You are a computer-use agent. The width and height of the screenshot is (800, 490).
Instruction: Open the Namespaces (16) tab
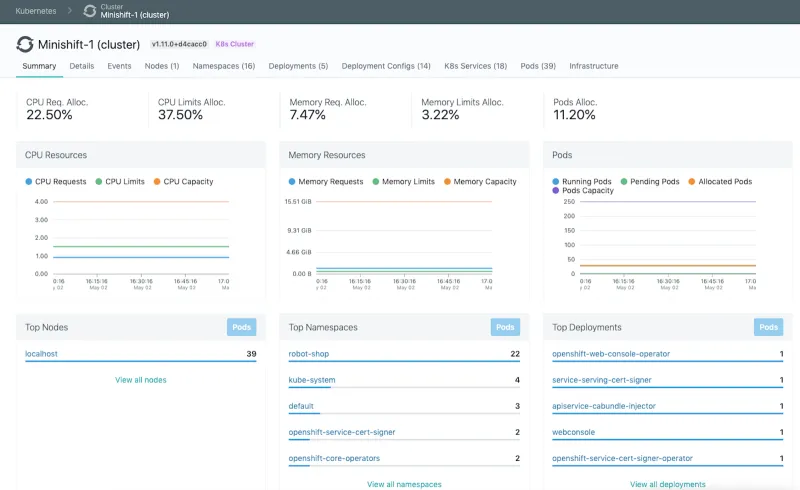click(223, 66)
